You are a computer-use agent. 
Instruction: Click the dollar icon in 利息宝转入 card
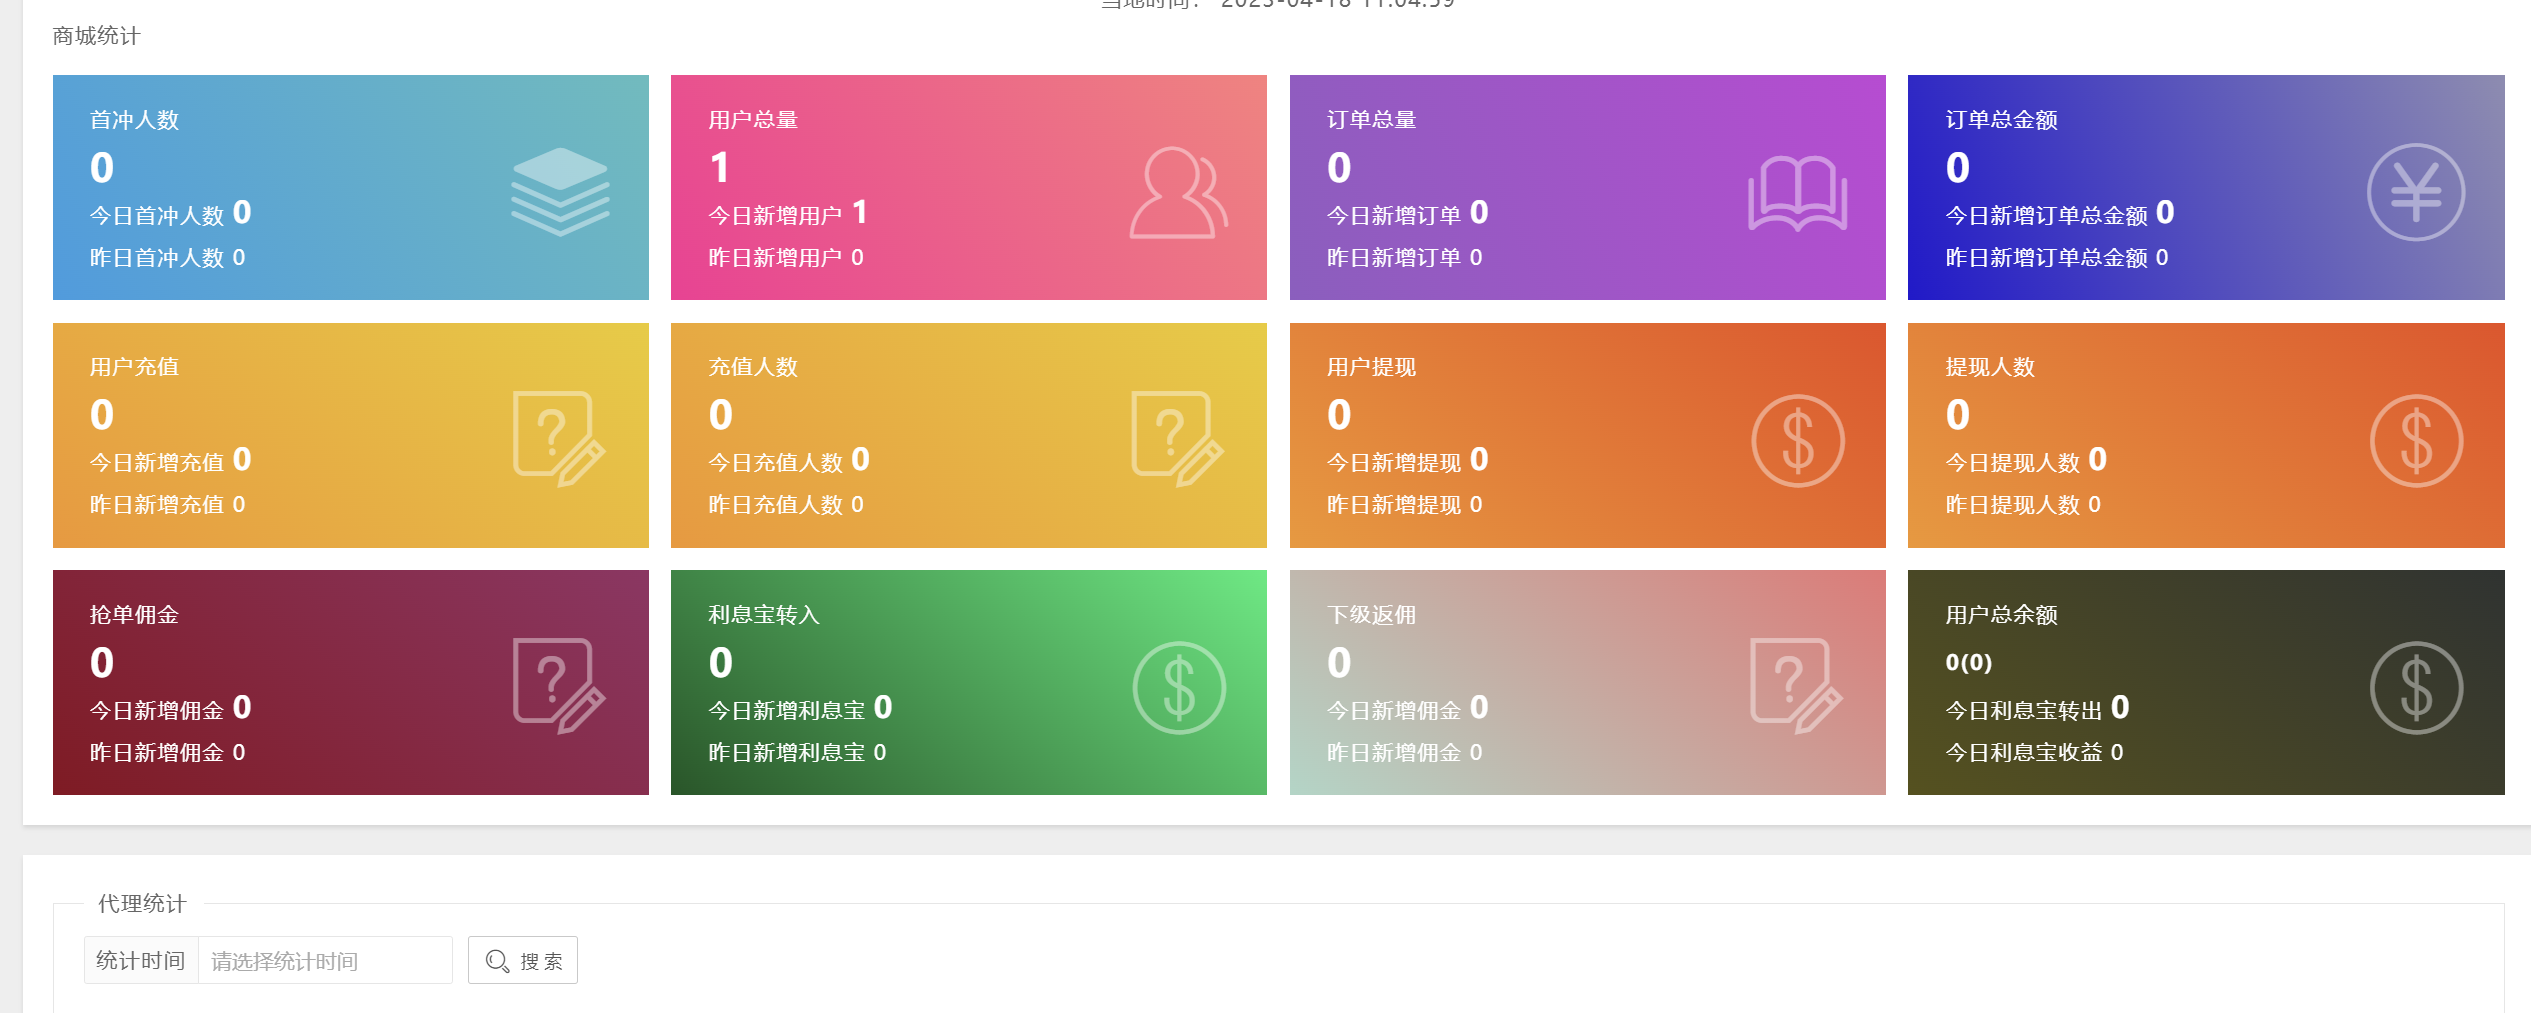point(1179,688)
